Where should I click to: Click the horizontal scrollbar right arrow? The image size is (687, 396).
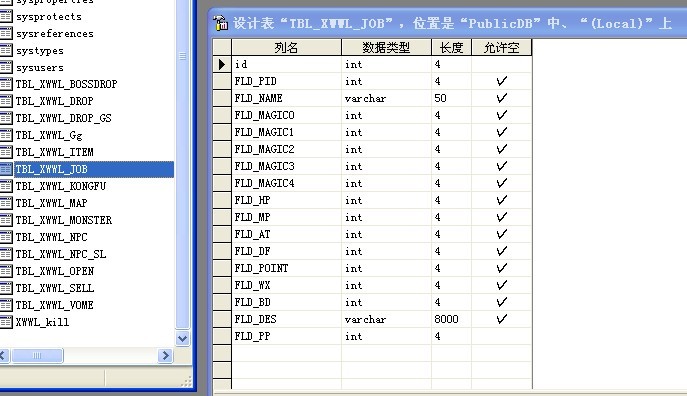click(x=165, y=355)
